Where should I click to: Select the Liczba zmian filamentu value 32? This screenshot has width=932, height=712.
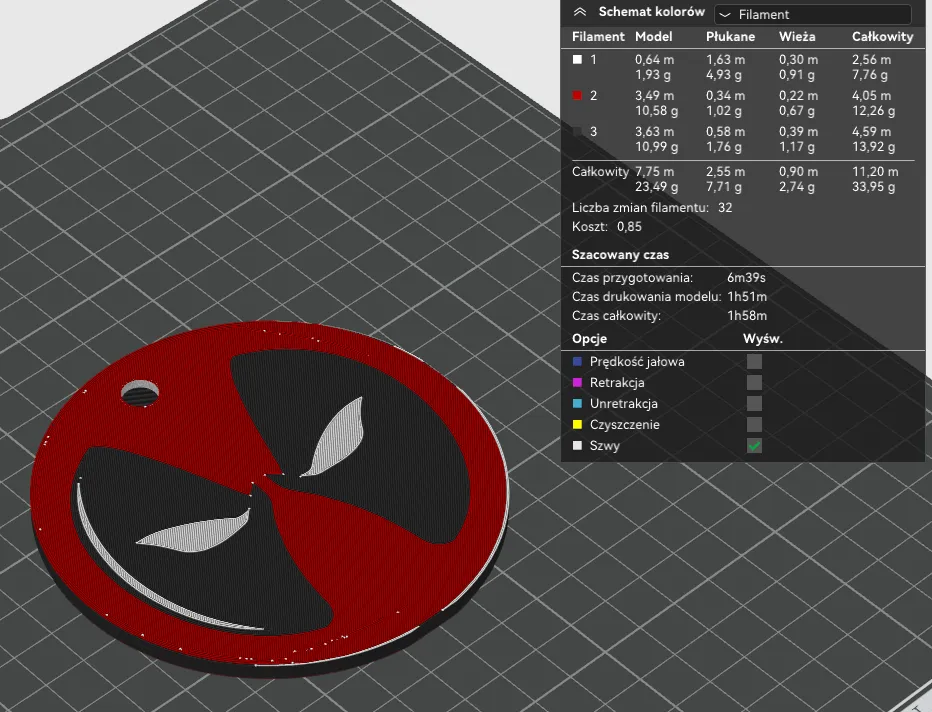725,208
